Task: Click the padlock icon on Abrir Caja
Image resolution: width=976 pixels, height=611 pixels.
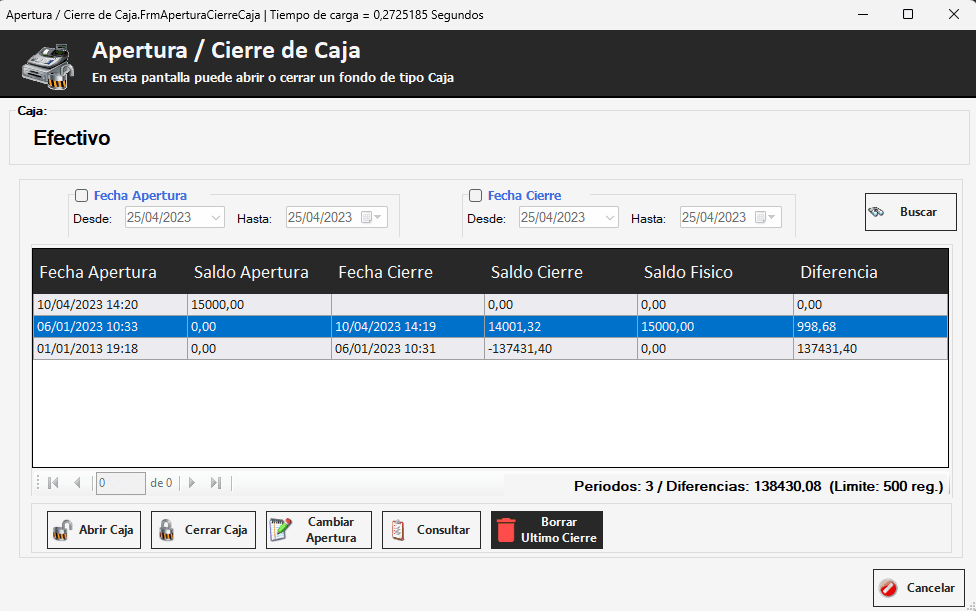Action: point(62,530)
